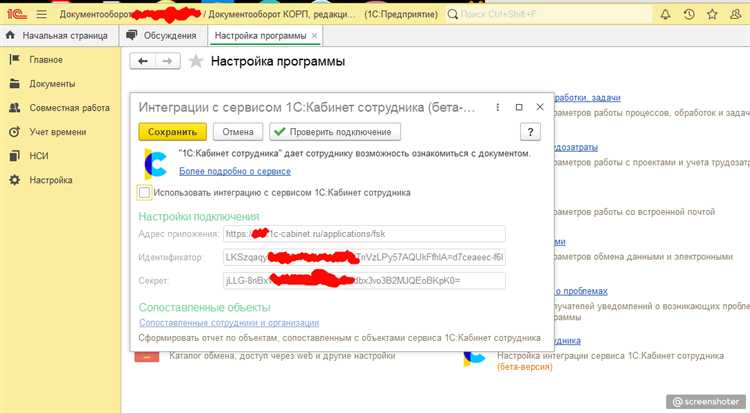
Task: Click the Настройка gear icon
Action: [15, 180]
